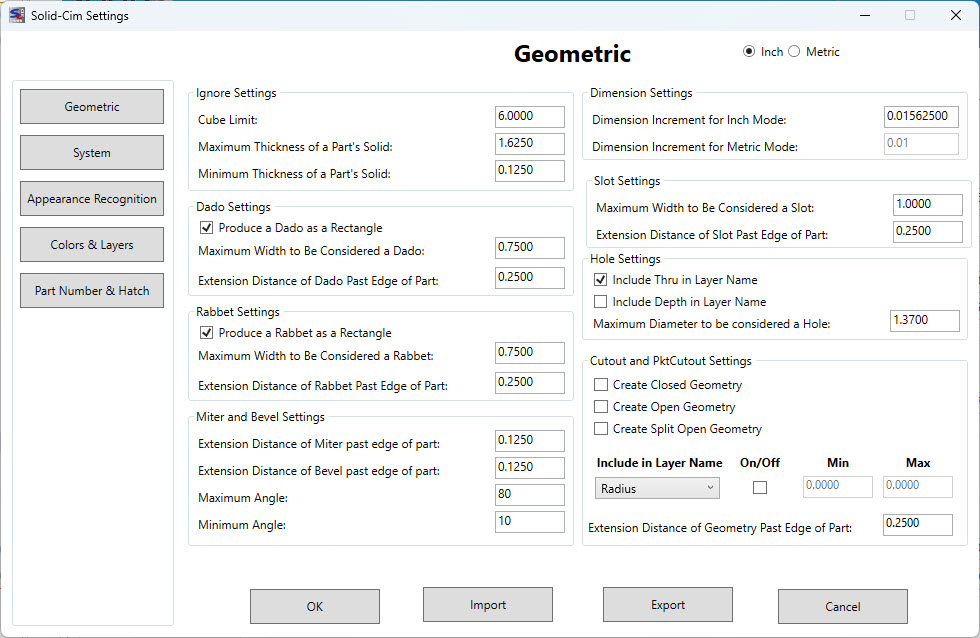Click the Cube Limit input field

529,117
